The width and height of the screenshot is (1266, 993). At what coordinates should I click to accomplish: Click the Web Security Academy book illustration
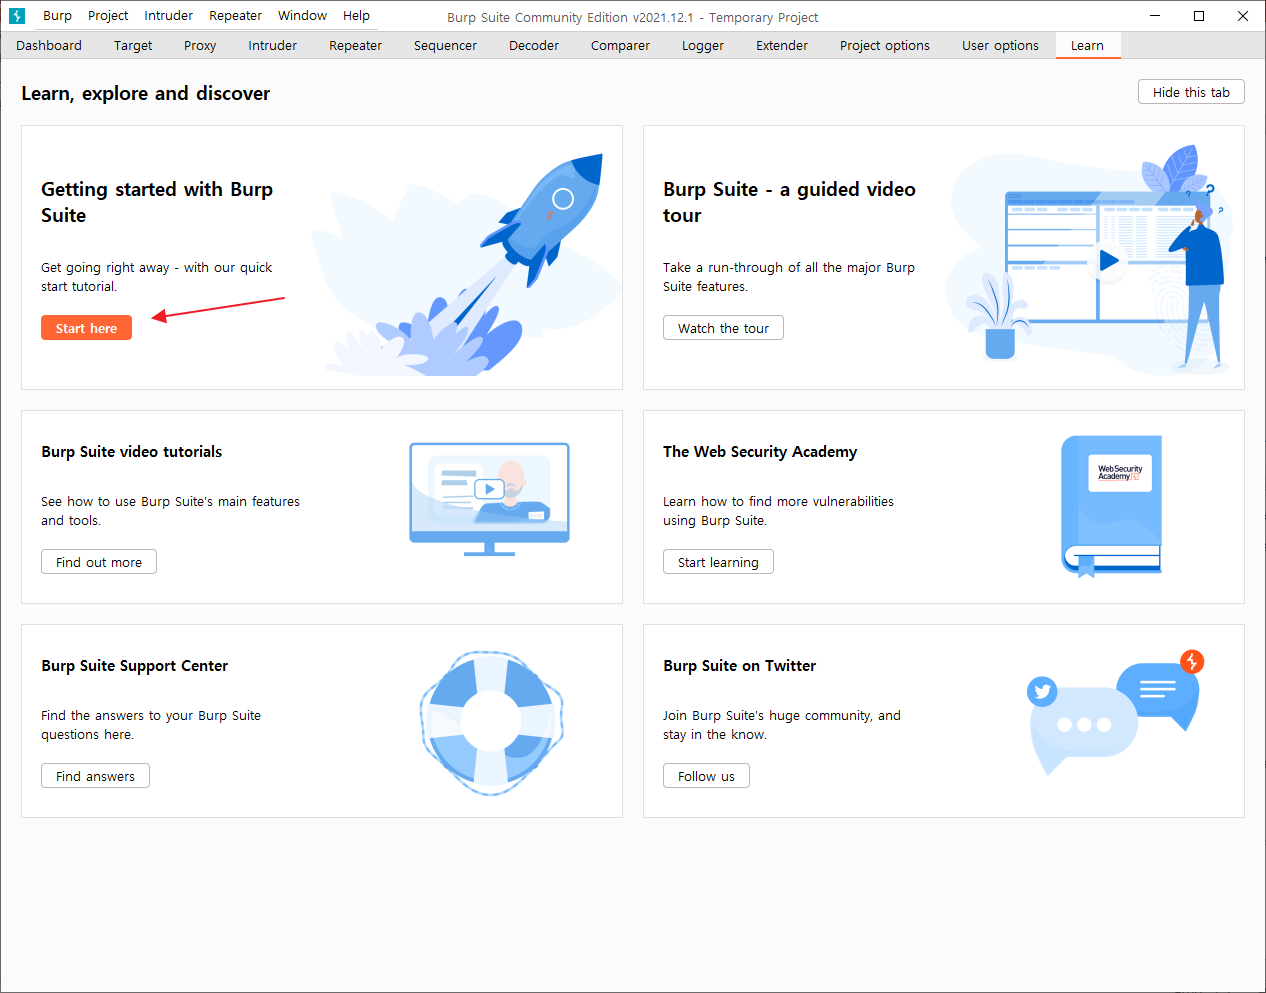click(1111, 506)
